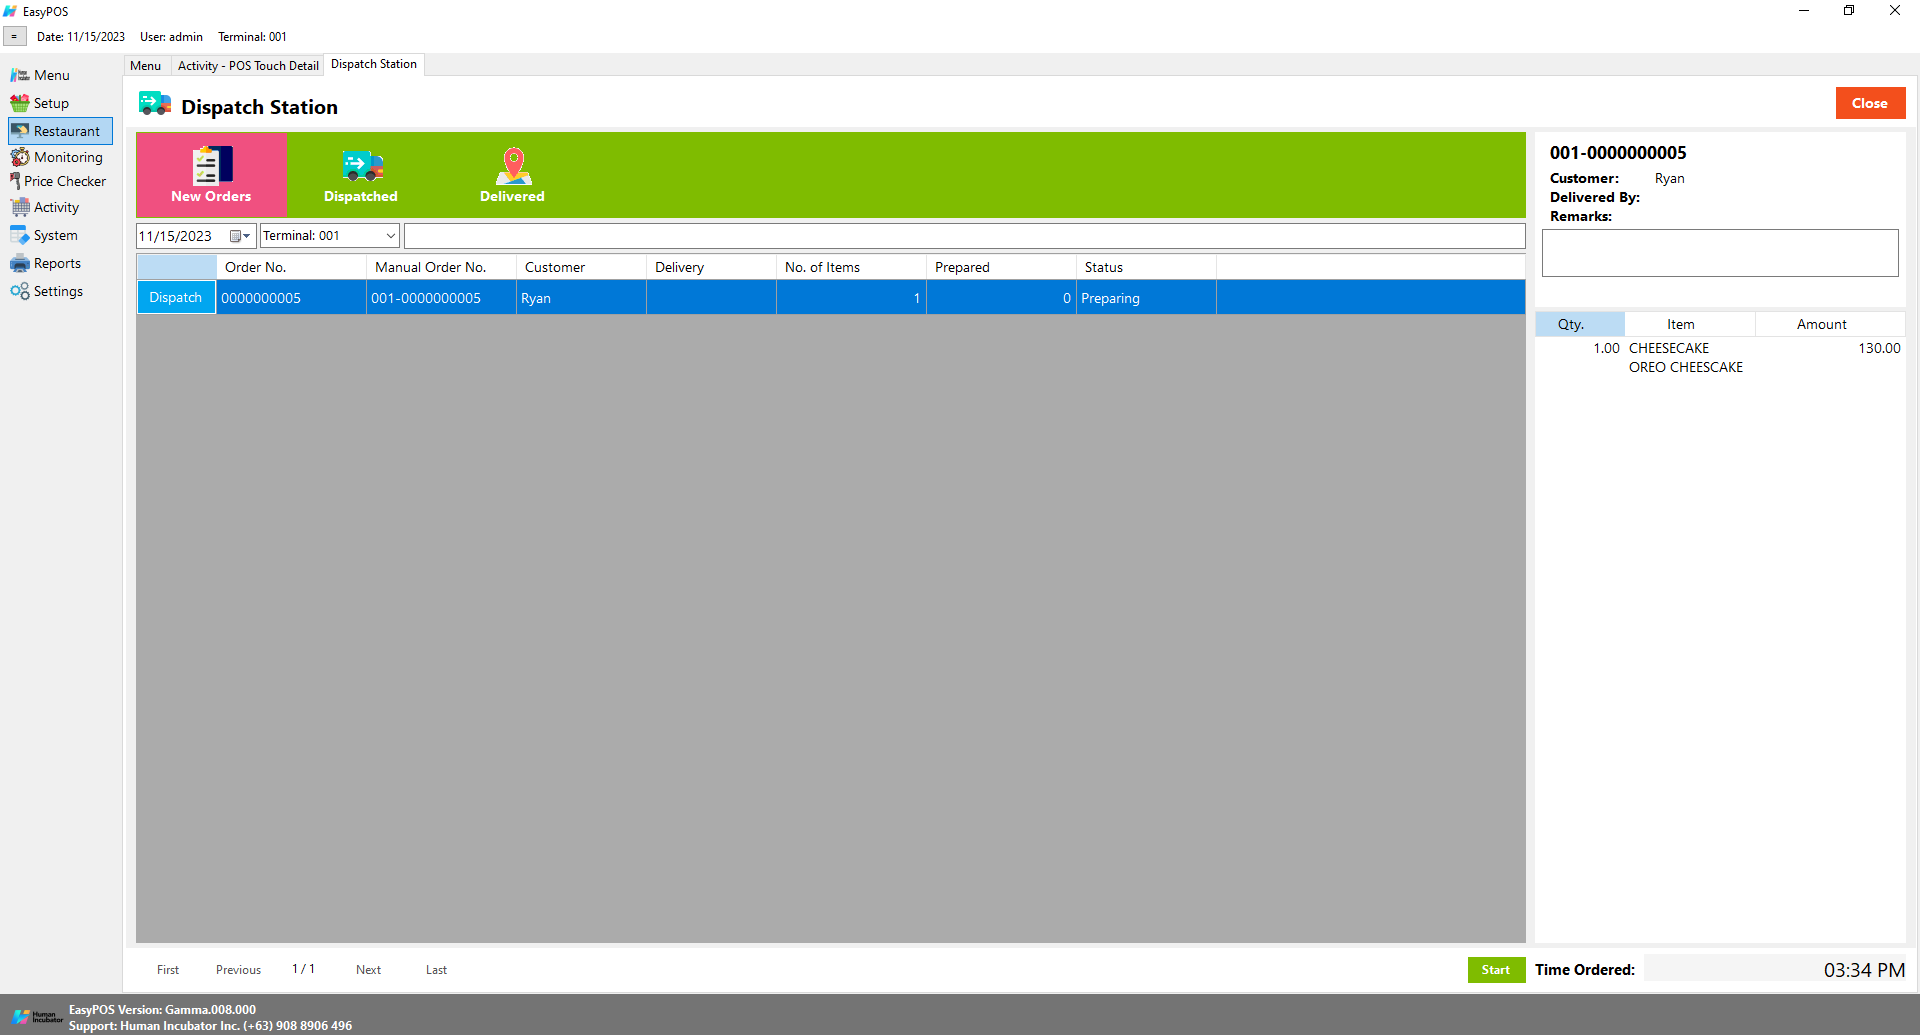Screen dimensions: 1920x1035
Task: Click the Dispatch Station header truck icon
Action: 155,104
